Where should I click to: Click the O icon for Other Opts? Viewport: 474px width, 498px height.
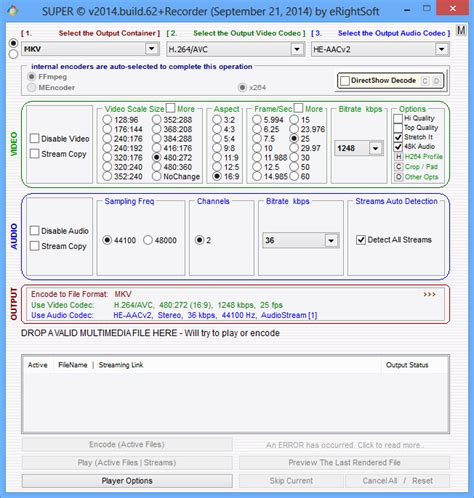pyautogui.click(x=398, y=177)
